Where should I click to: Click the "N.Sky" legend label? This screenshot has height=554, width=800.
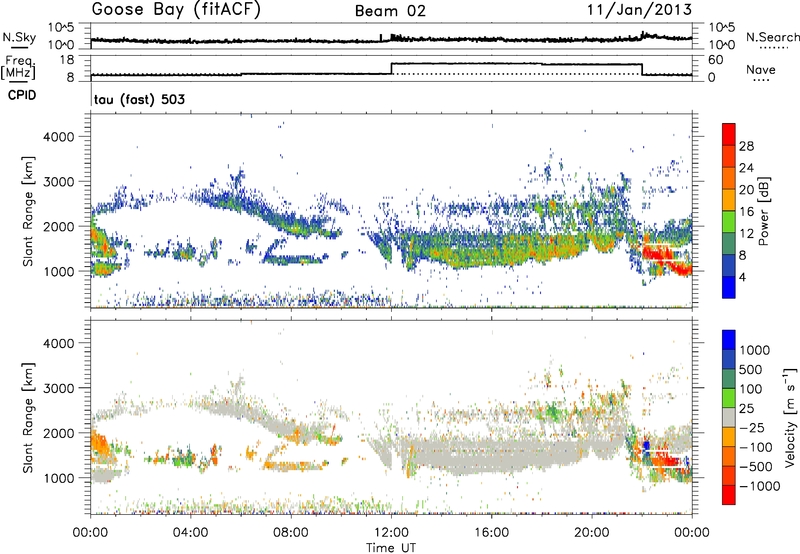[19, 37]
